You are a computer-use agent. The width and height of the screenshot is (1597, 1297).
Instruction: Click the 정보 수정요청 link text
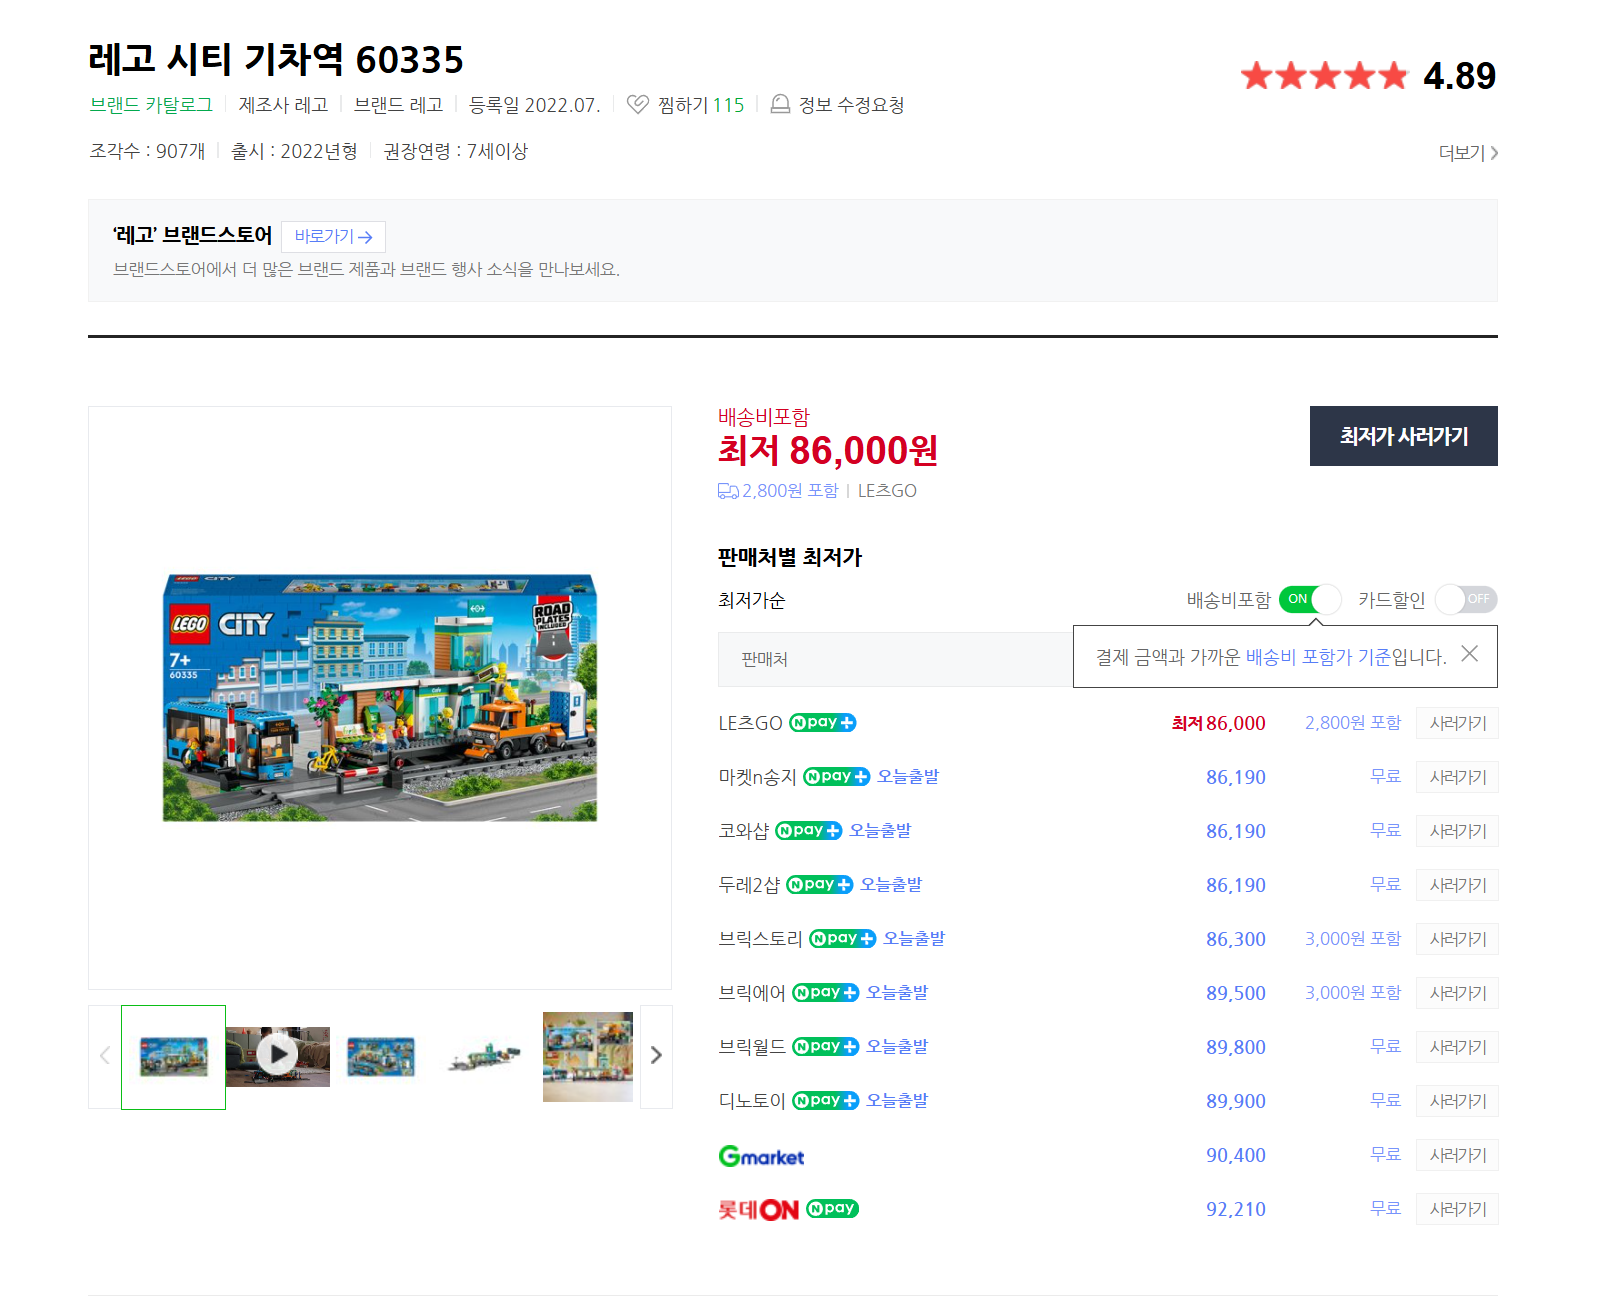coord(851,105)
